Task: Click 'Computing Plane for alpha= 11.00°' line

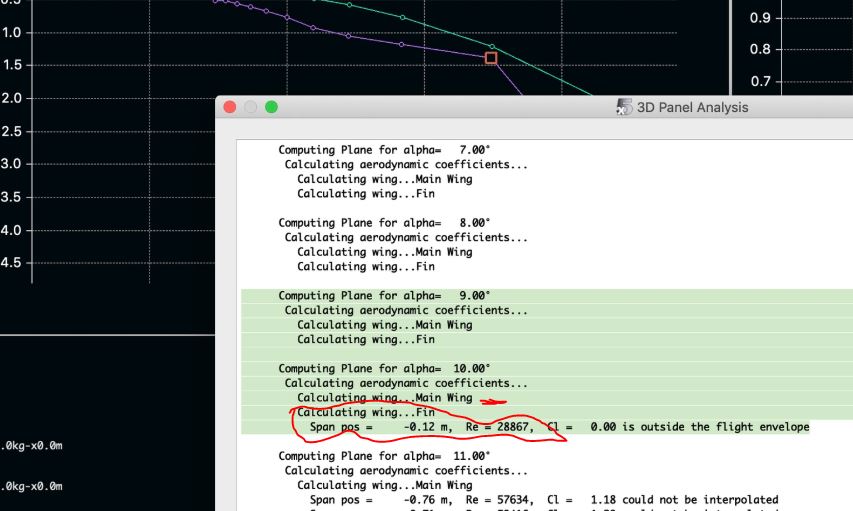Action: (384, 456)
